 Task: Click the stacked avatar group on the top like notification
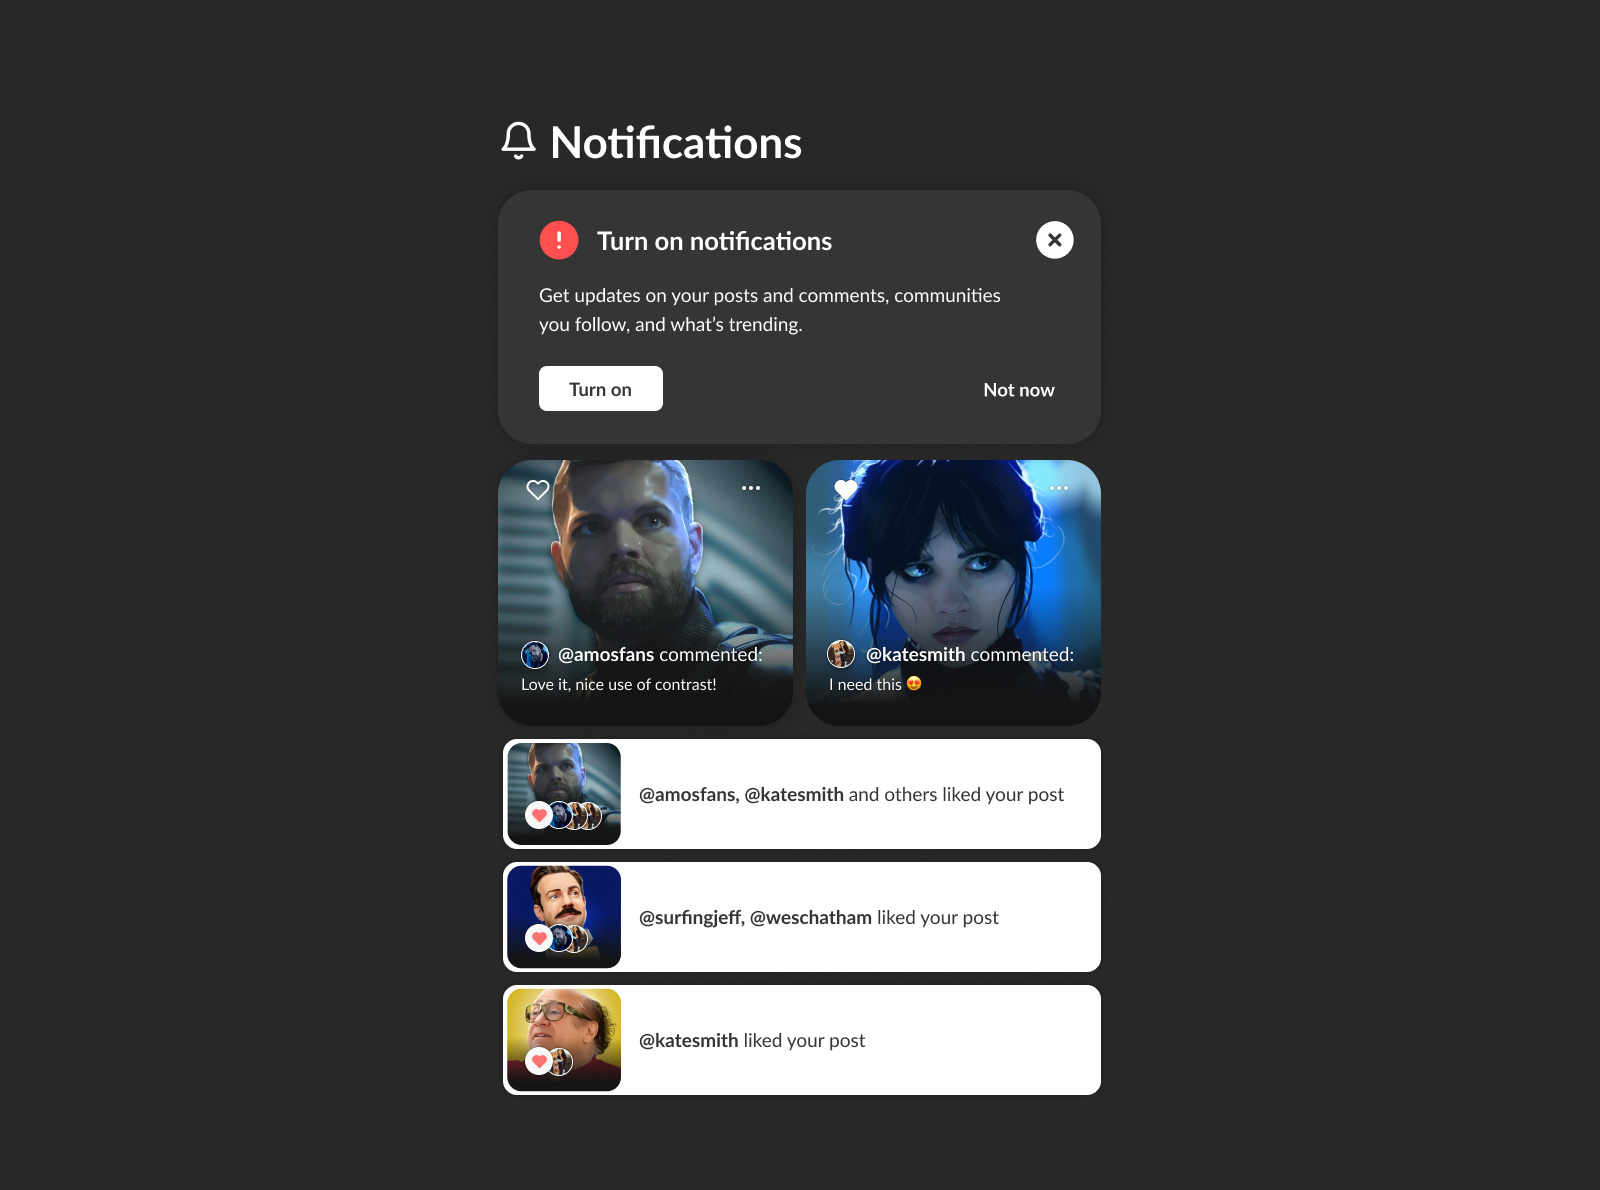tap(574, 816)
